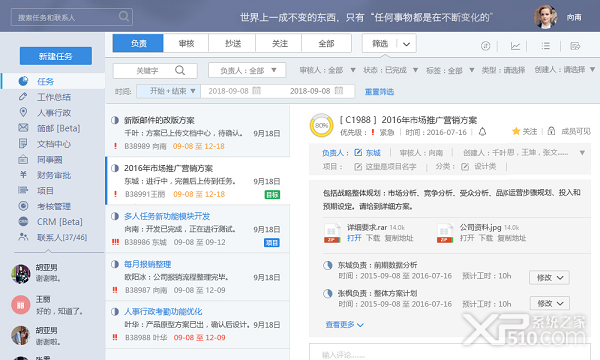This screenshot has height=360, width=600.
Task: Click the 新建任务 button
Action: [x=56, y=56]
